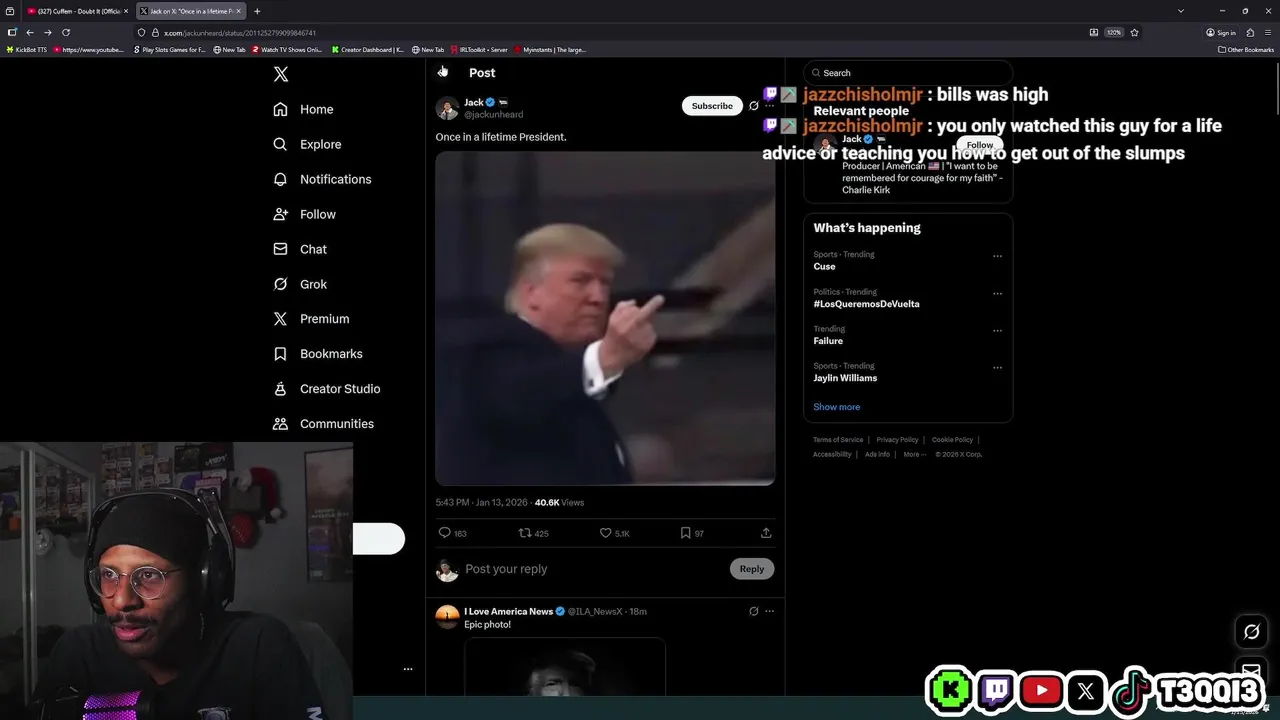Open the floating Grok button
This screenshot has width=1280, height=720.
coord(1251,631)
